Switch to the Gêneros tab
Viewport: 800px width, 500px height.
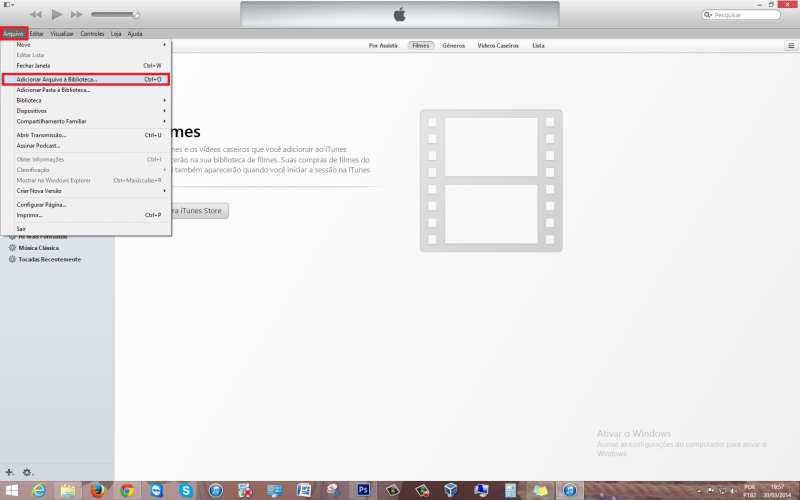point(453,46)
